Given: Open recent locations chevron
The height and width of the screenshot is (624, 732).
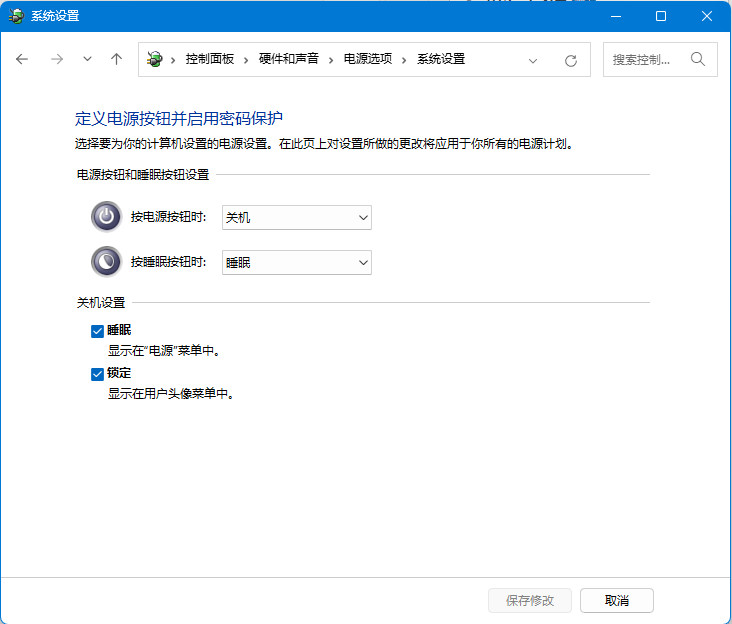Looking at the screenshot, I should point(87,59).
